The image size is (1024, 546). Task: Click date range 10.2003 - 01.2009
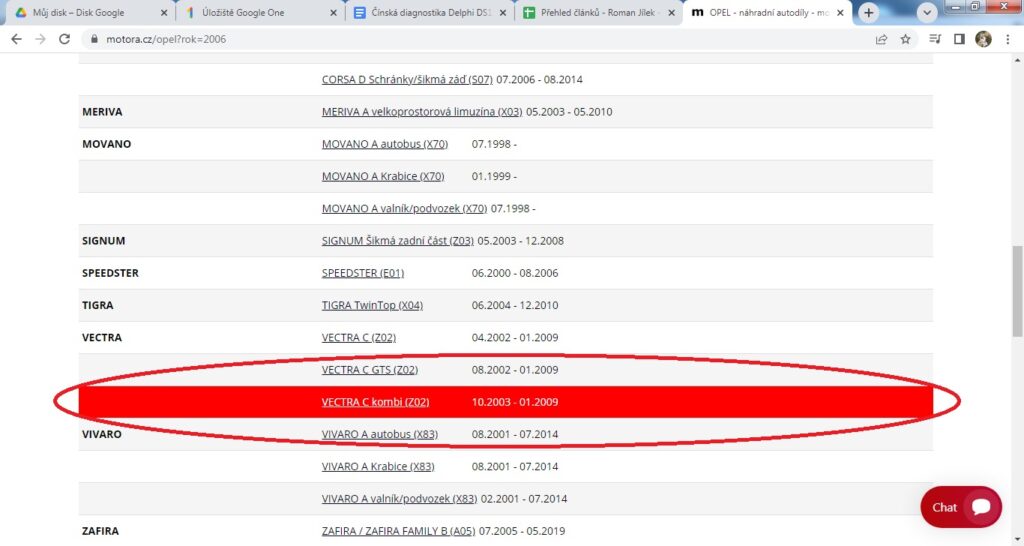coord(515,402)
